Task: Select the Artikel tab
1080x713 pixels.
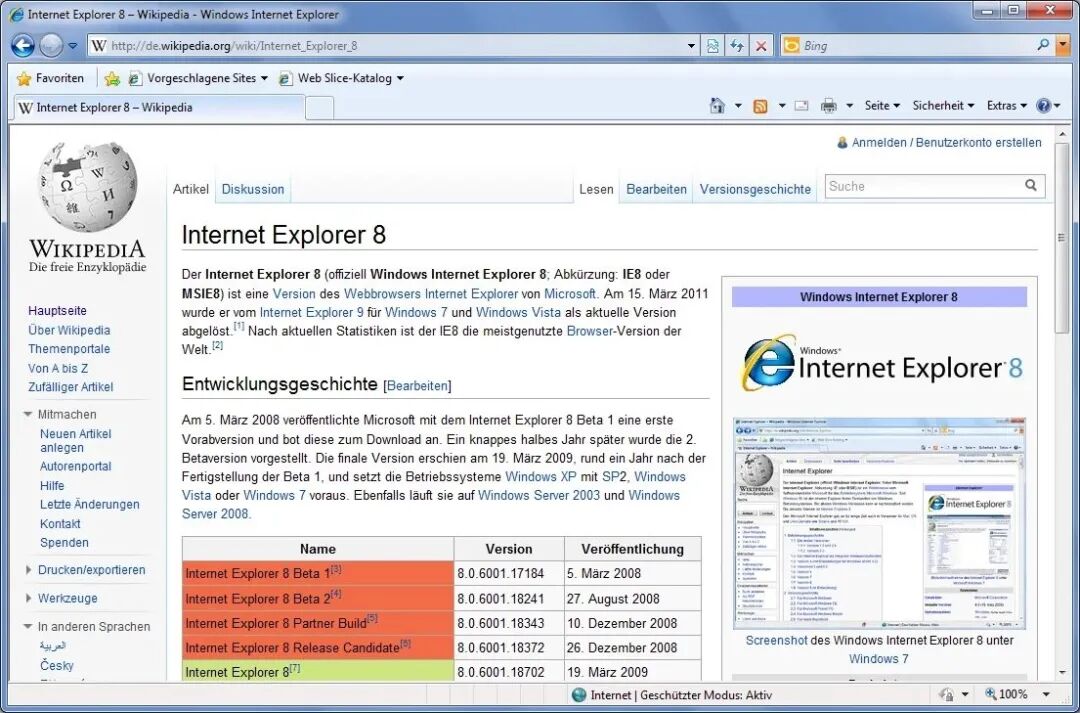Action: point(191,189)
